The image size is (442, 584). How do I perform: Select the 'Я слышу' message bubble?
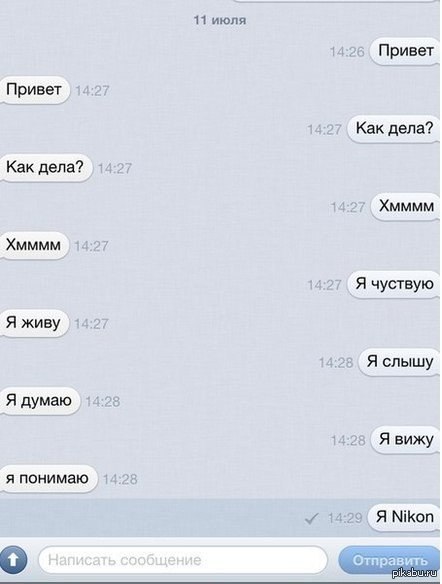pos(400,362)
